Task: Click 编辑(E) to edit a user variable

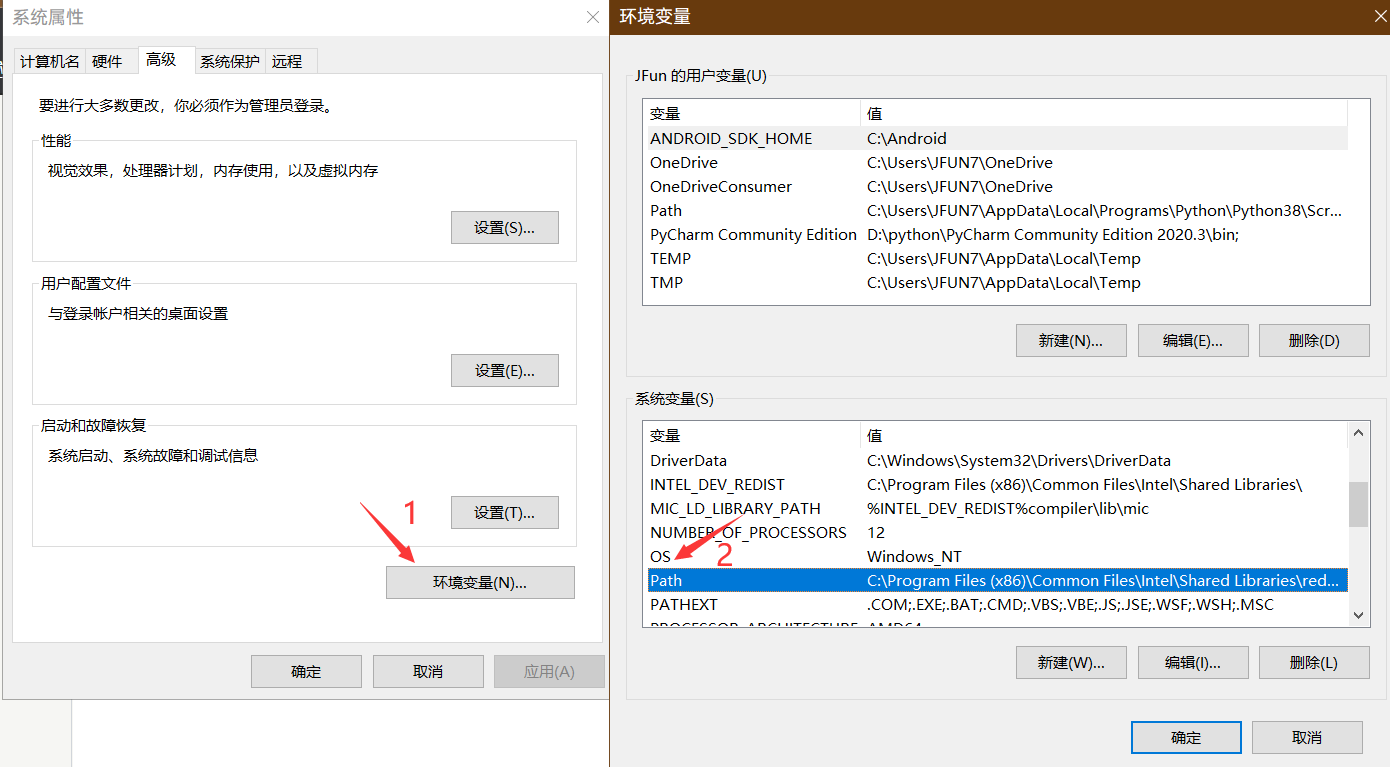Action: [x=1192, y=340]
